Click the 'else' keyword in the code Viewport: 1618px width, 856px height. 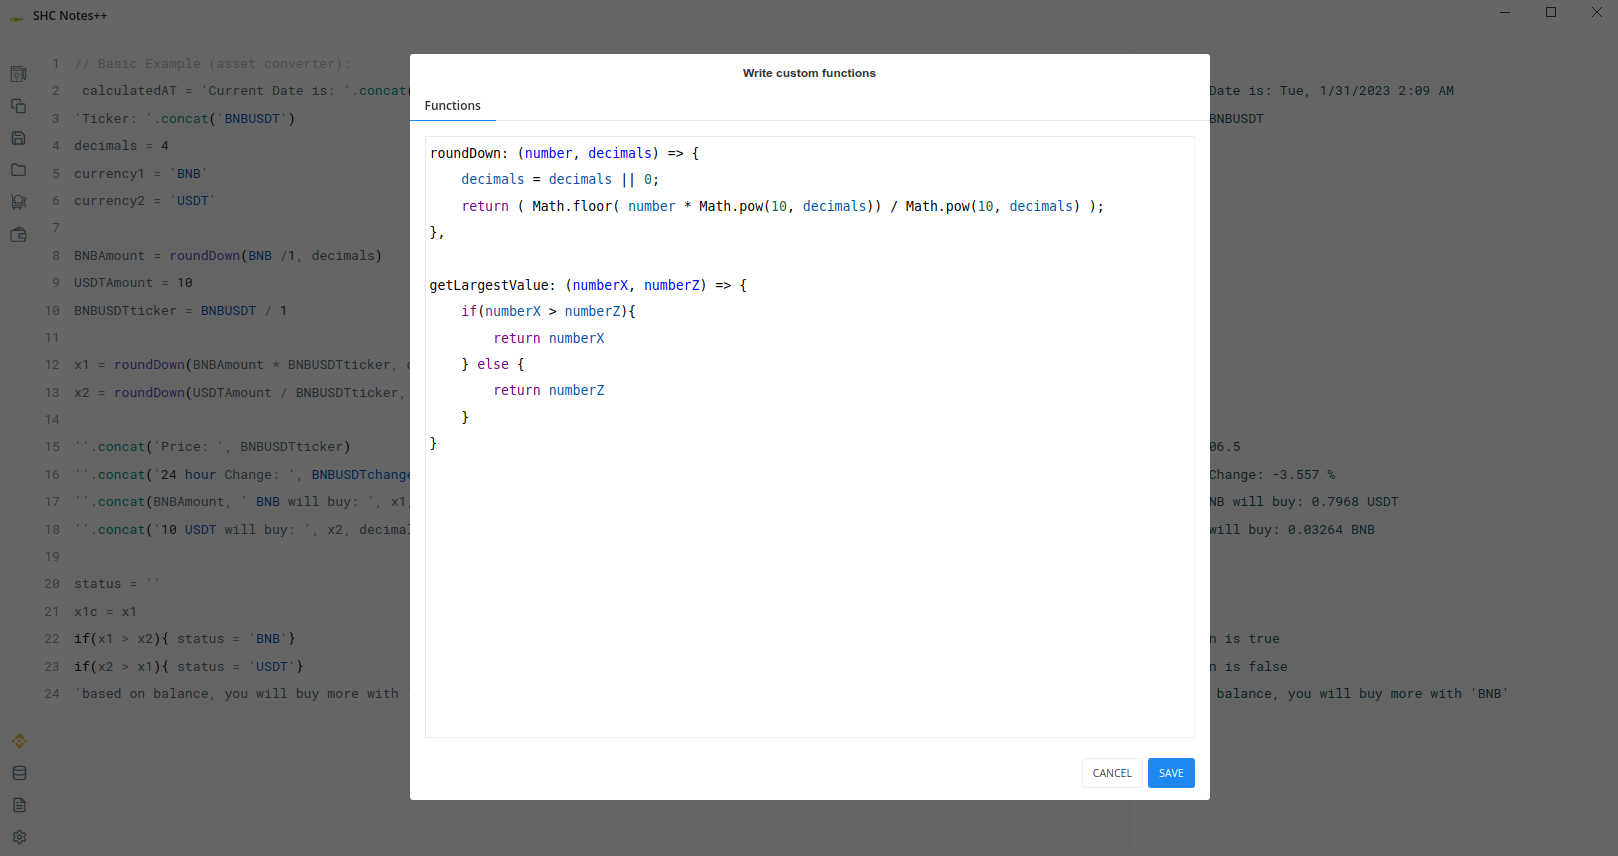pyautogui.click(x=493, y=364)
